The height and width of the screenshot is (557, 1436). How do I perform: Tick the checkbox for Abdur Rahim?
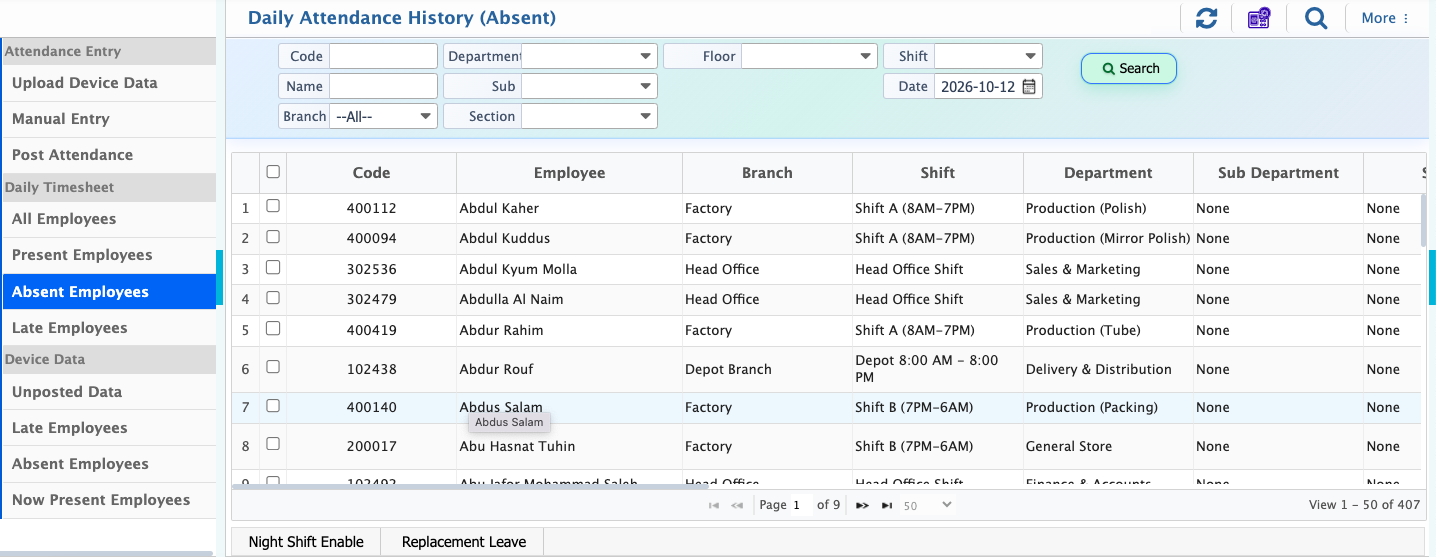273,329
